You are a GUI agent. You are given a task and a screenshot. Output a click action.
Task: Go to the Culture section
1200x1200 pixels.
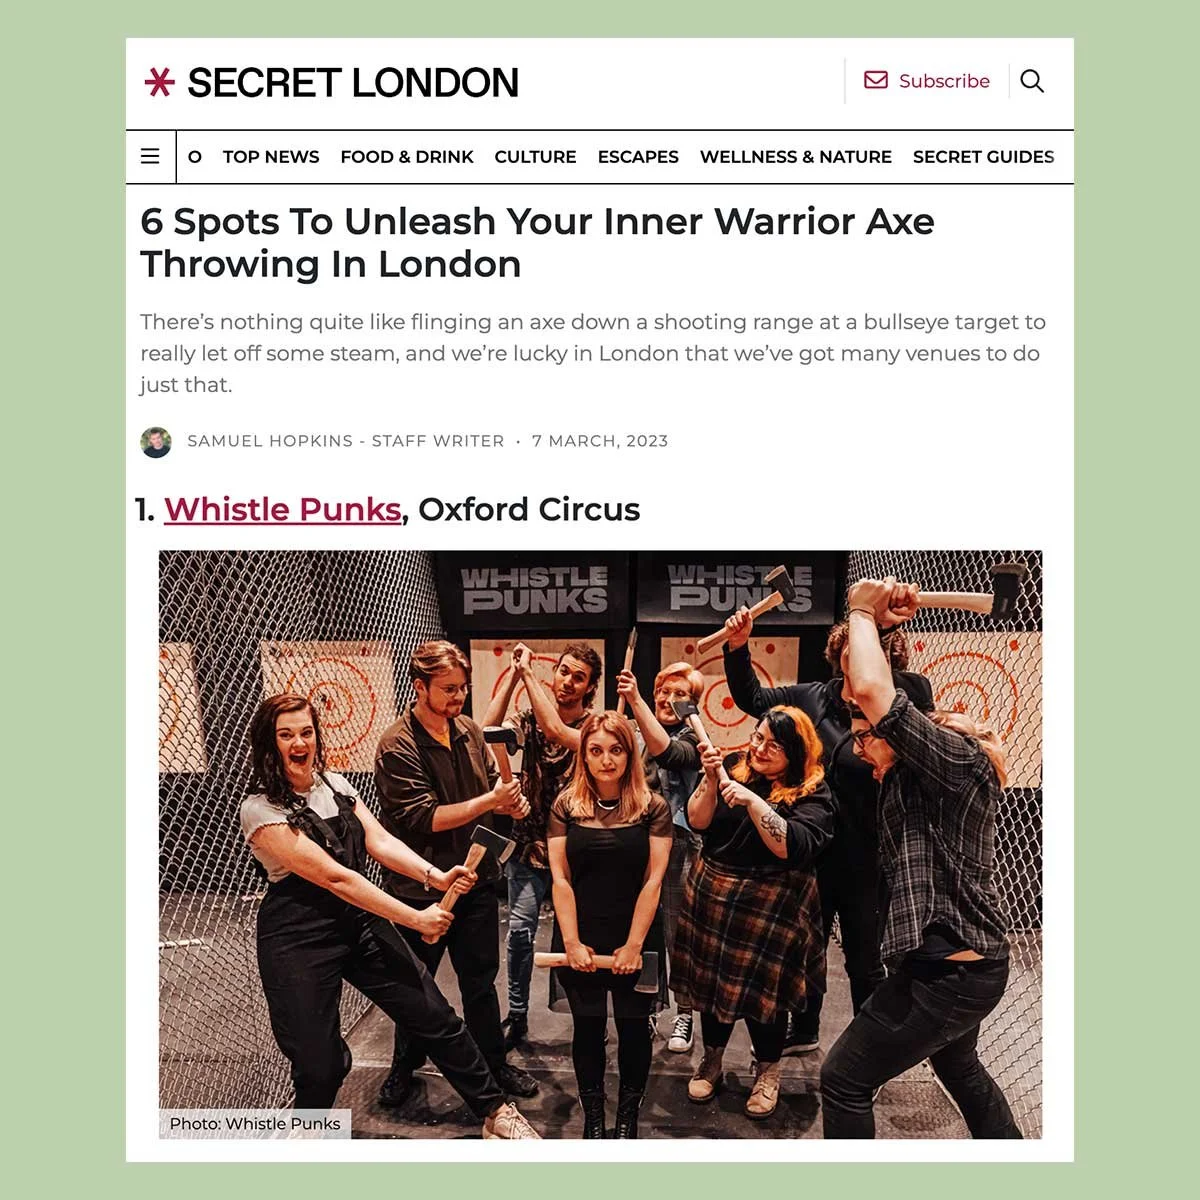click(x=535, y=157)
